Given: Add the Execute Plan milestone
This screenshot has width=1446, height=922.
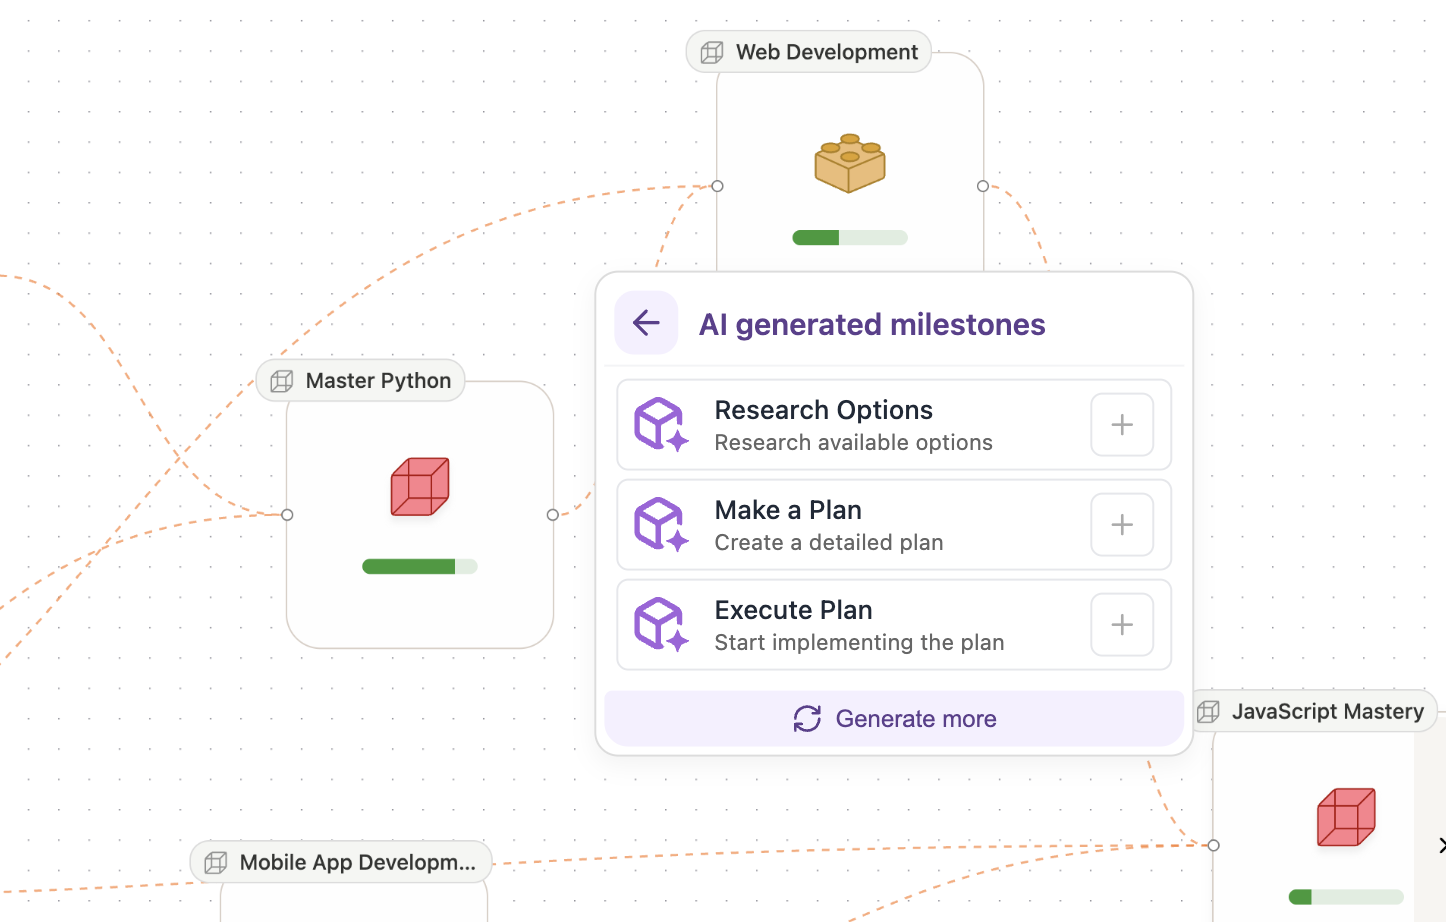Looking at the screenshot, I should [1121, 625].
